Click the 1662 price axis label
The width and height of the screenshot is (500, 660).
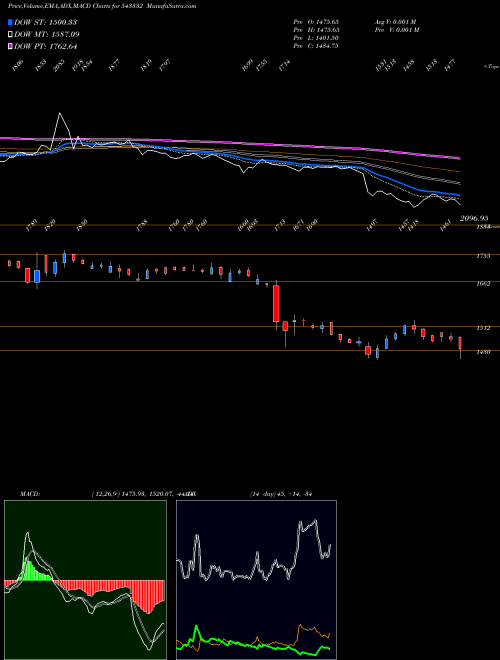pos(484,284)
